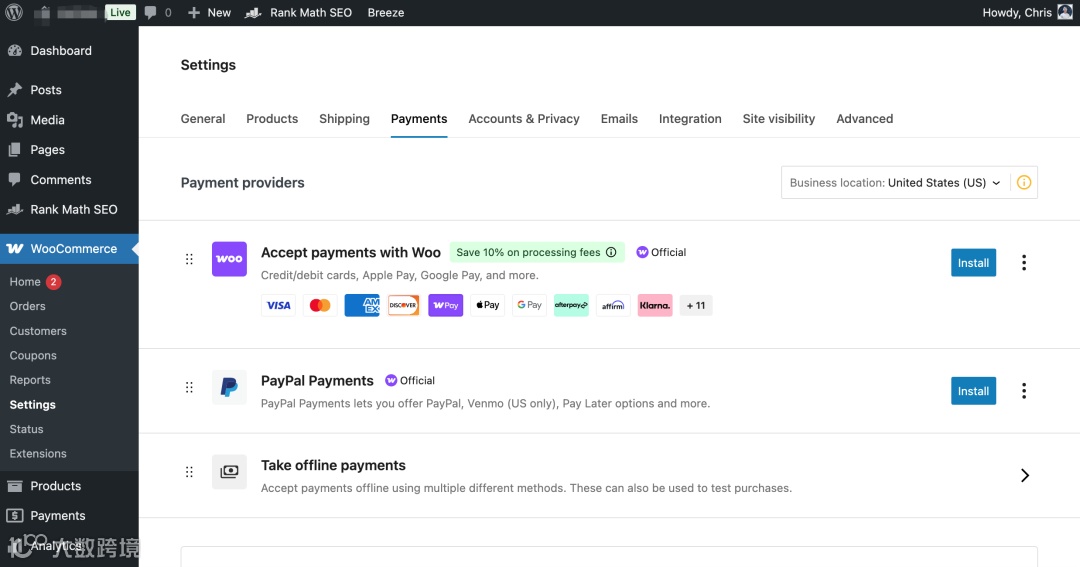Open the three-dot menu for Woo payments
This screenshot has width=1080, height=567.
coord(1024,262)
